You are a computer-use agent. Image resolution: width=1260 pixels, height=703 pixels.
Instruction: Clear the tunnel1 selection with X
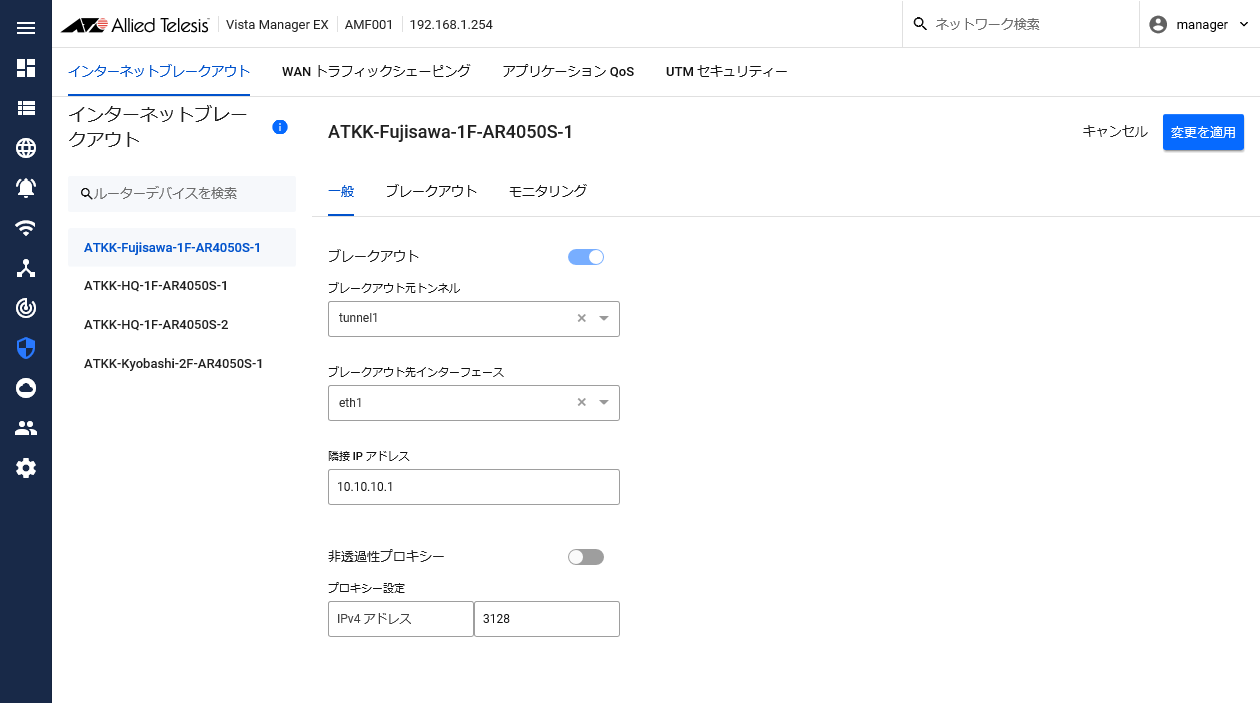[x=581, y=319]
